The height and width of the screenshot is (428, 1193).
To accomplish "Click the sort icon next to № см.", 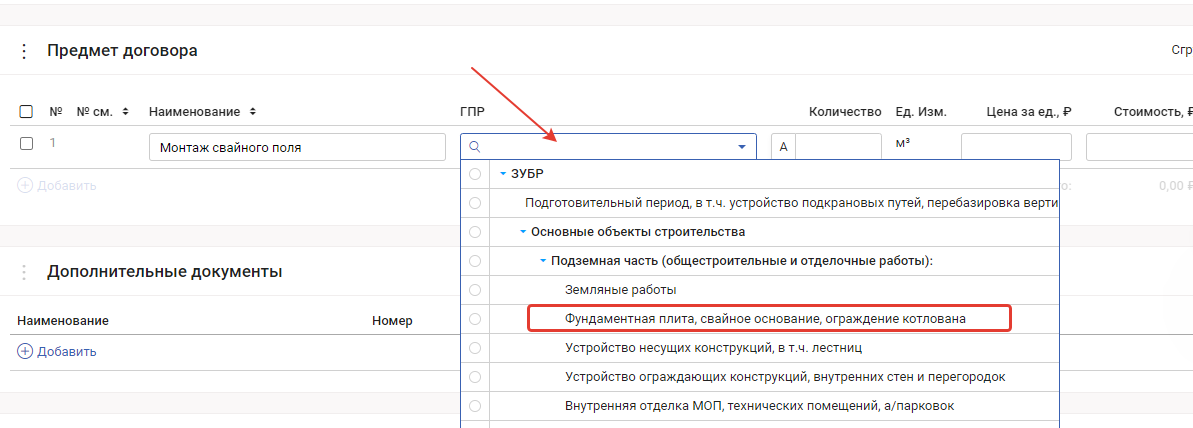I will pos(125,112).
